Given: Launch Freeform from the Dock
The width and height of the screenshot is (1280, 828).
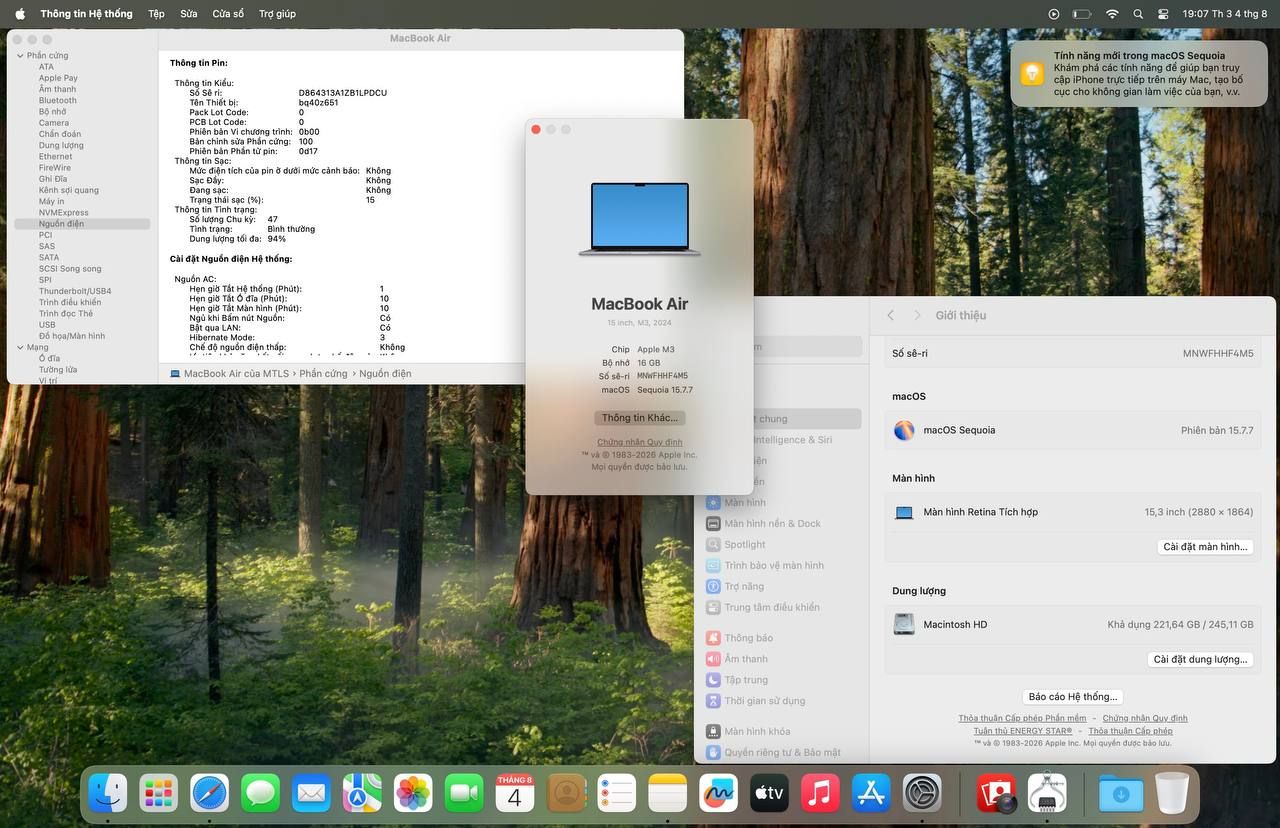Looking at the screenshot, I should tap(719, 793).
